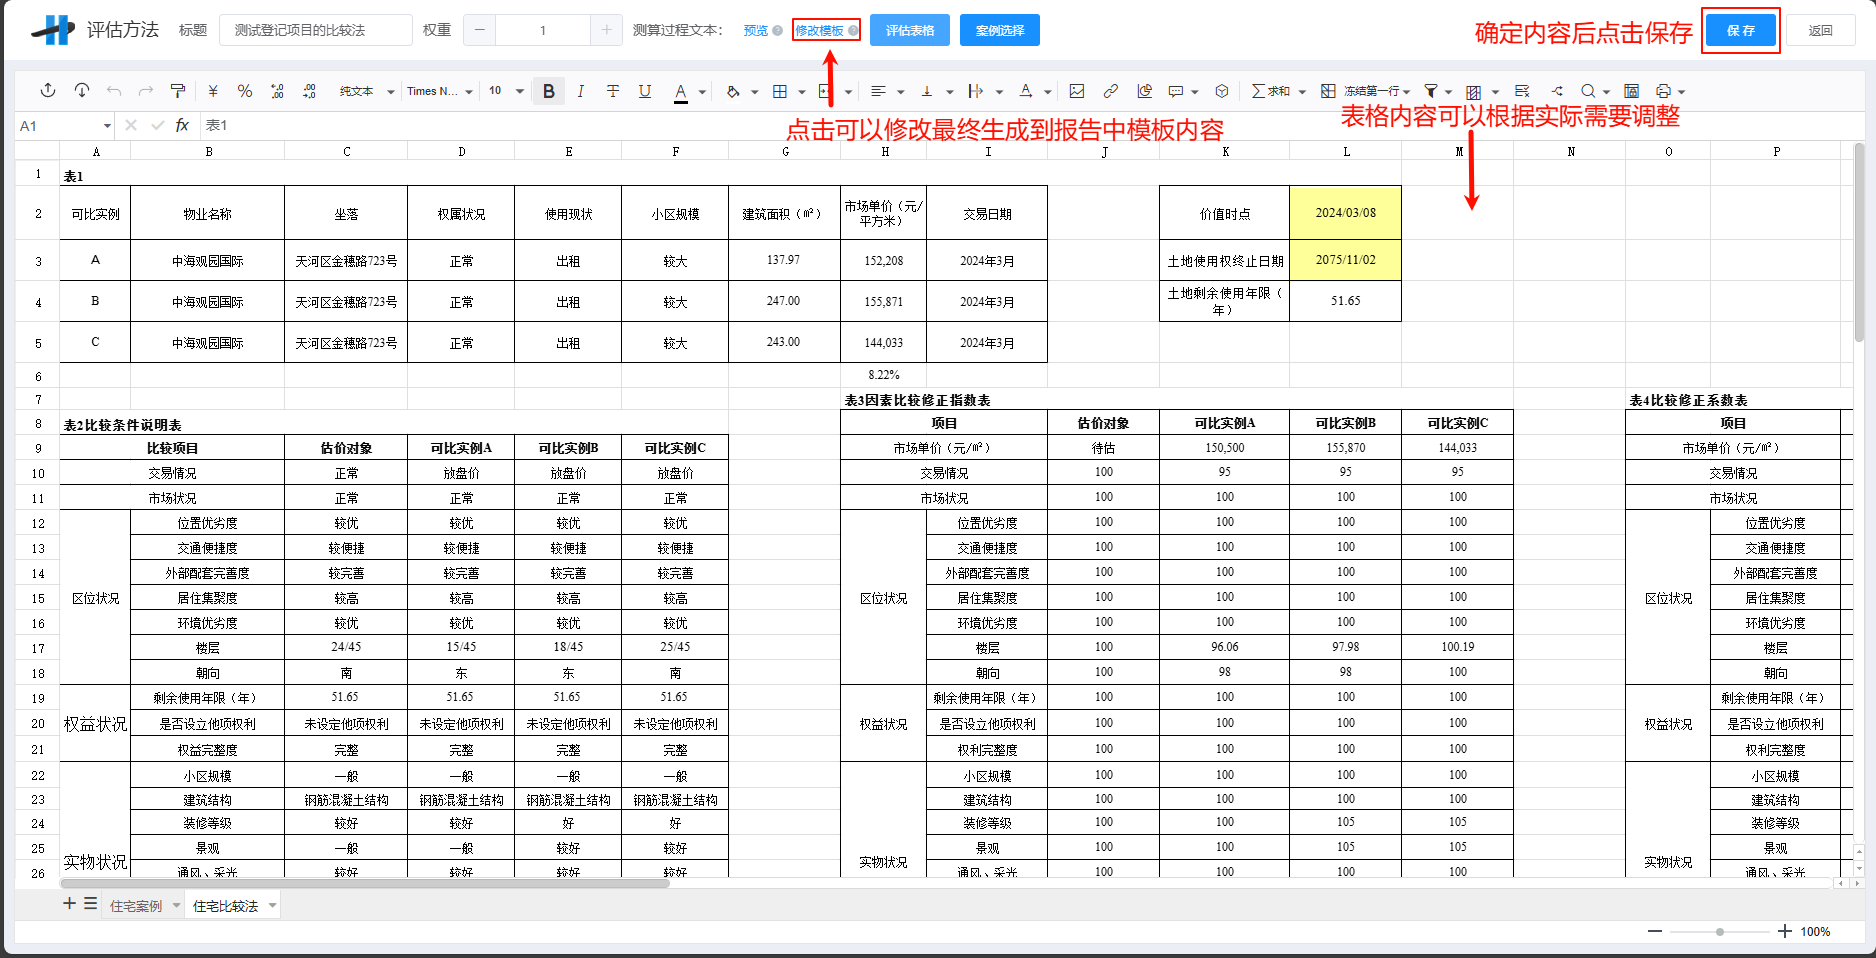The width and height of the screenshot is (1876, 958).
Task: Switch to the 住宅比较法 sheet tab
Action: point(225,905)
